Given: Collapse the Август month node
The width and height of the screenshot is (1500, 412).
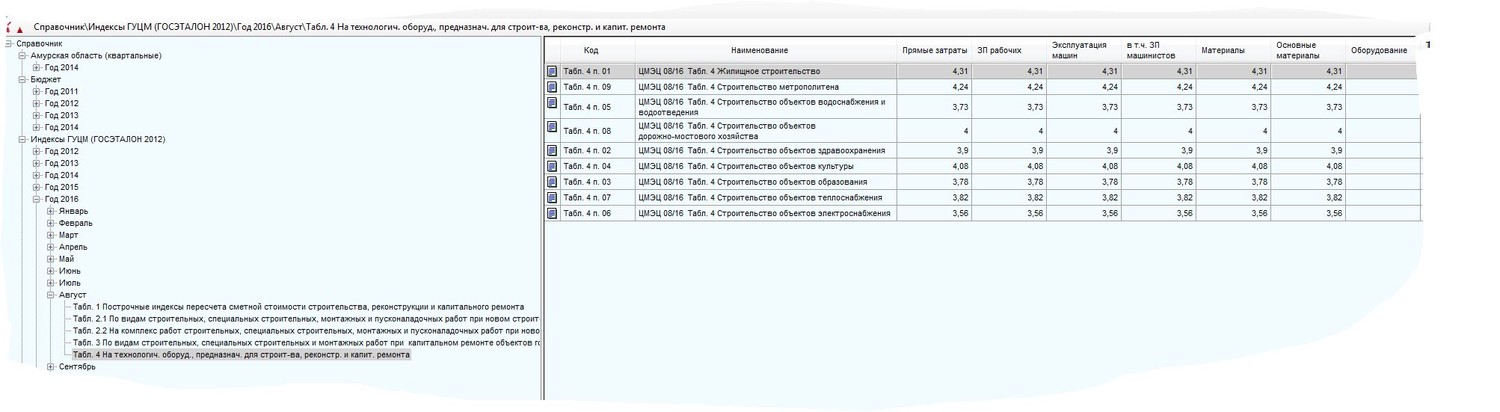Looking at the screenshot, I should (x=51, y=295).
